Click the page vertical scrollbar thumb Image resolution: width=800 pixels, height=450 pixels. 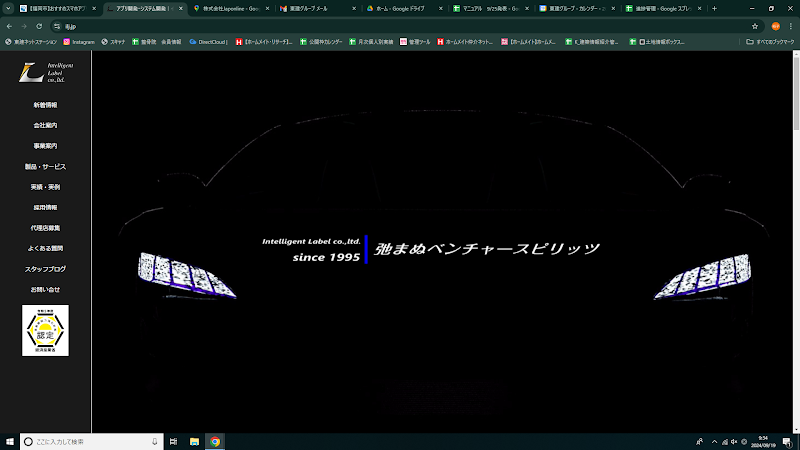pos(796,95)
